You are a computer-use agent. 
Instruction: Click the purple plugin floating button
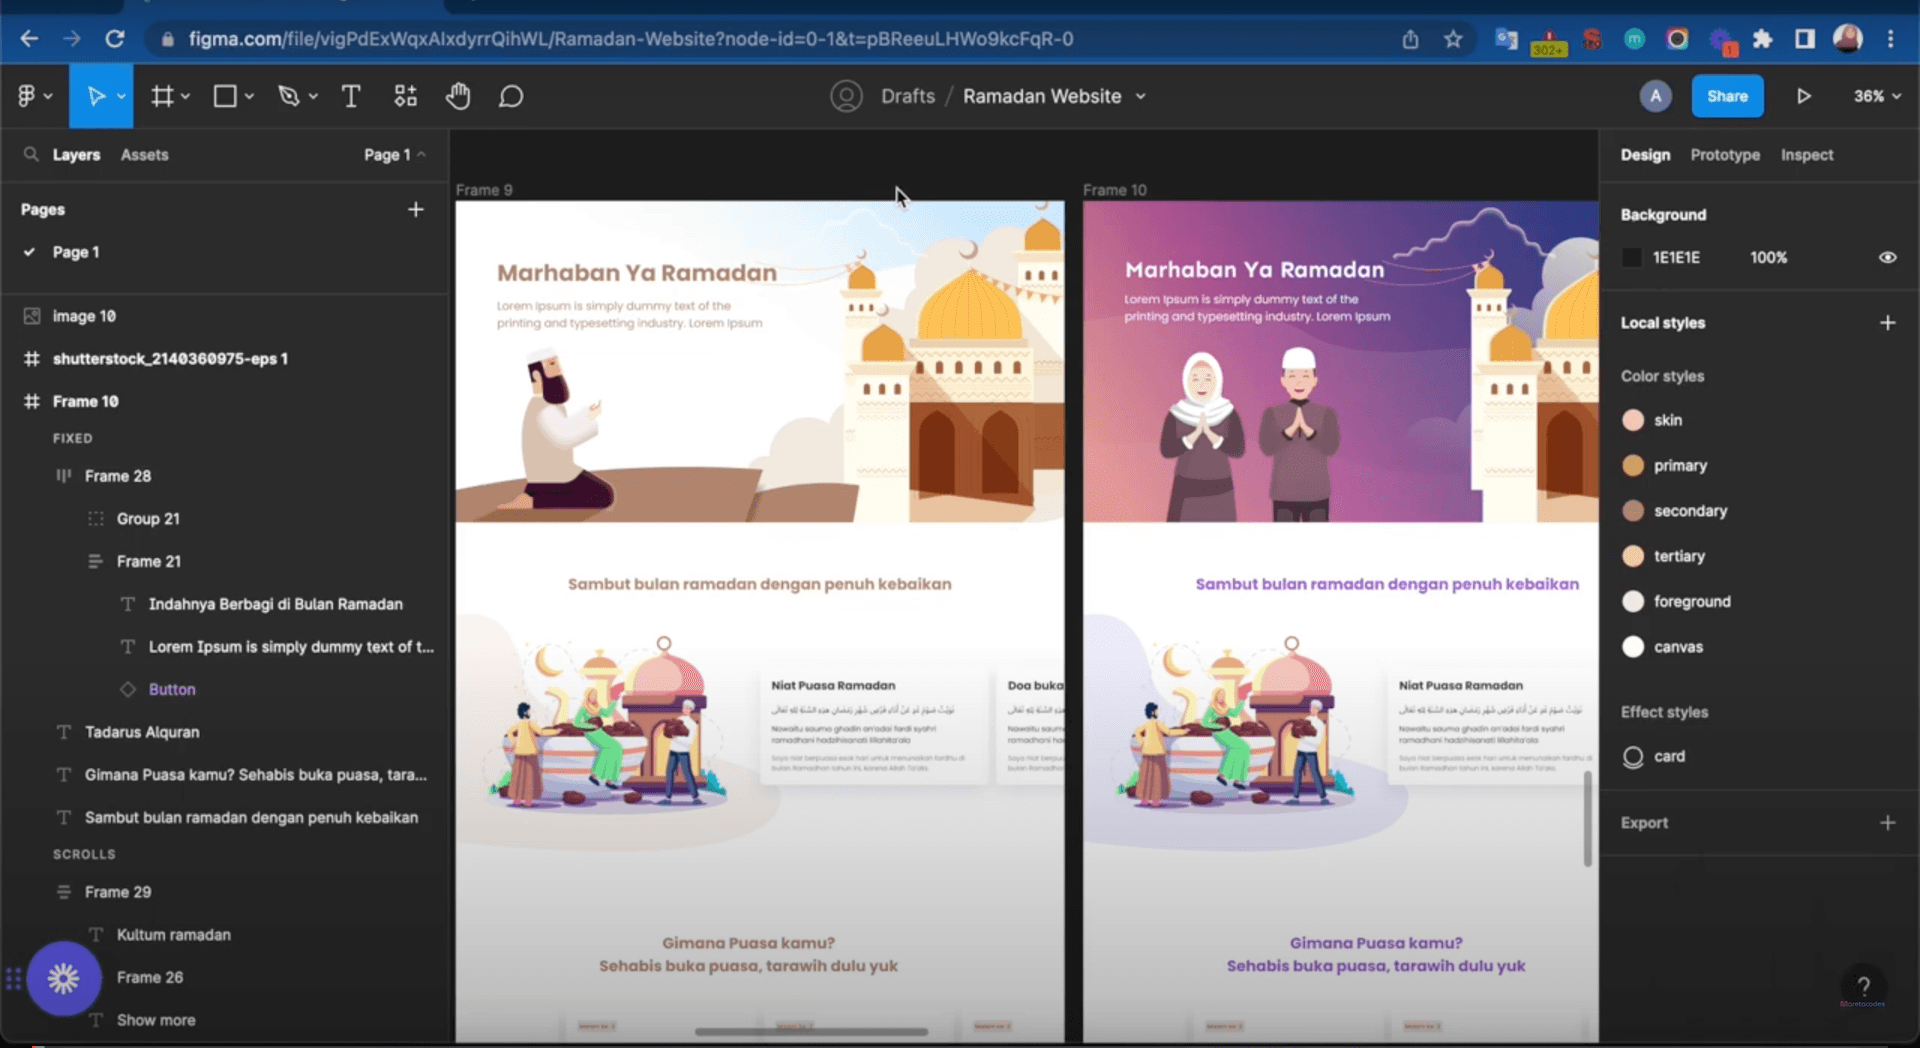[64, 978]
